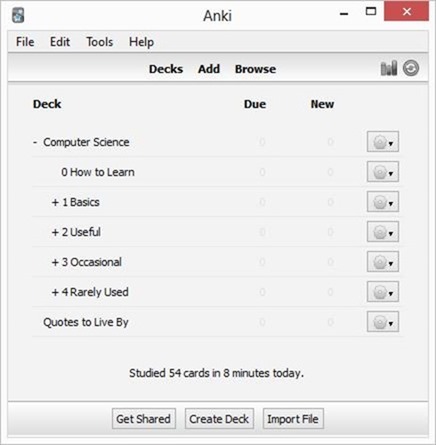Open options gear for 0 How to Learn

click(383, 172)
